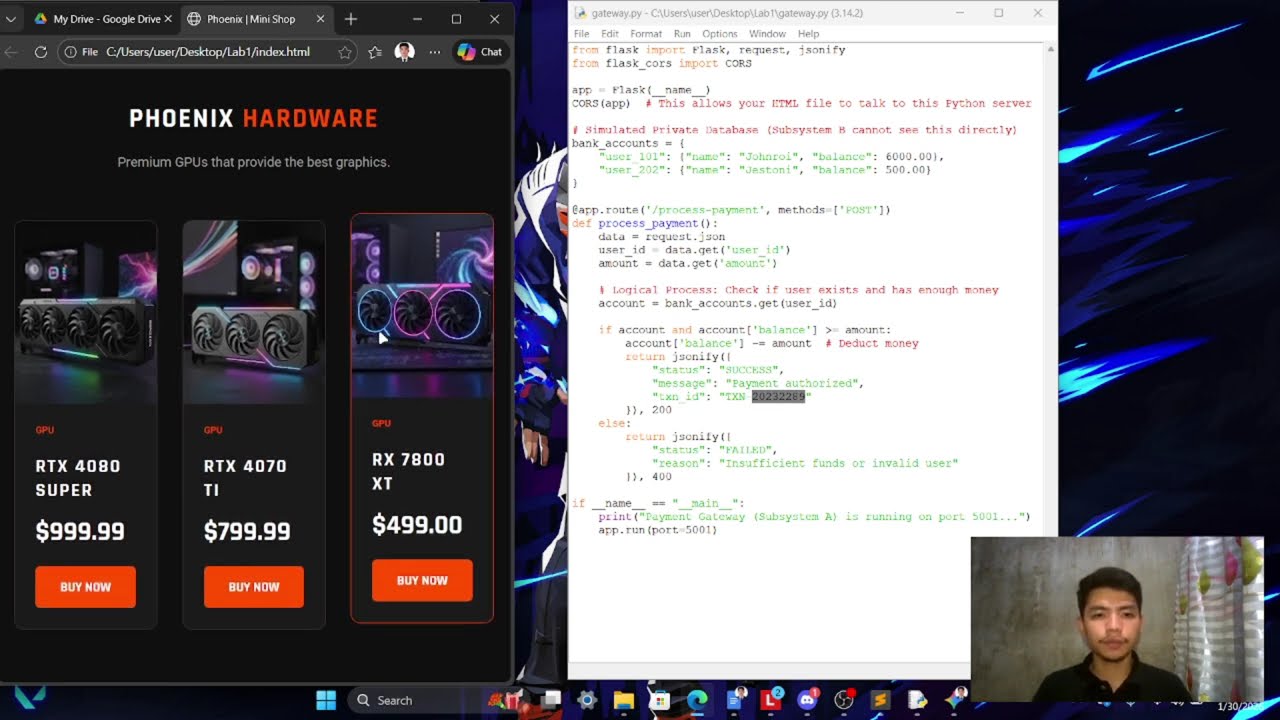Open Copilot Chat in browser
Screen dimensions: 1280x720
point(480,52)
